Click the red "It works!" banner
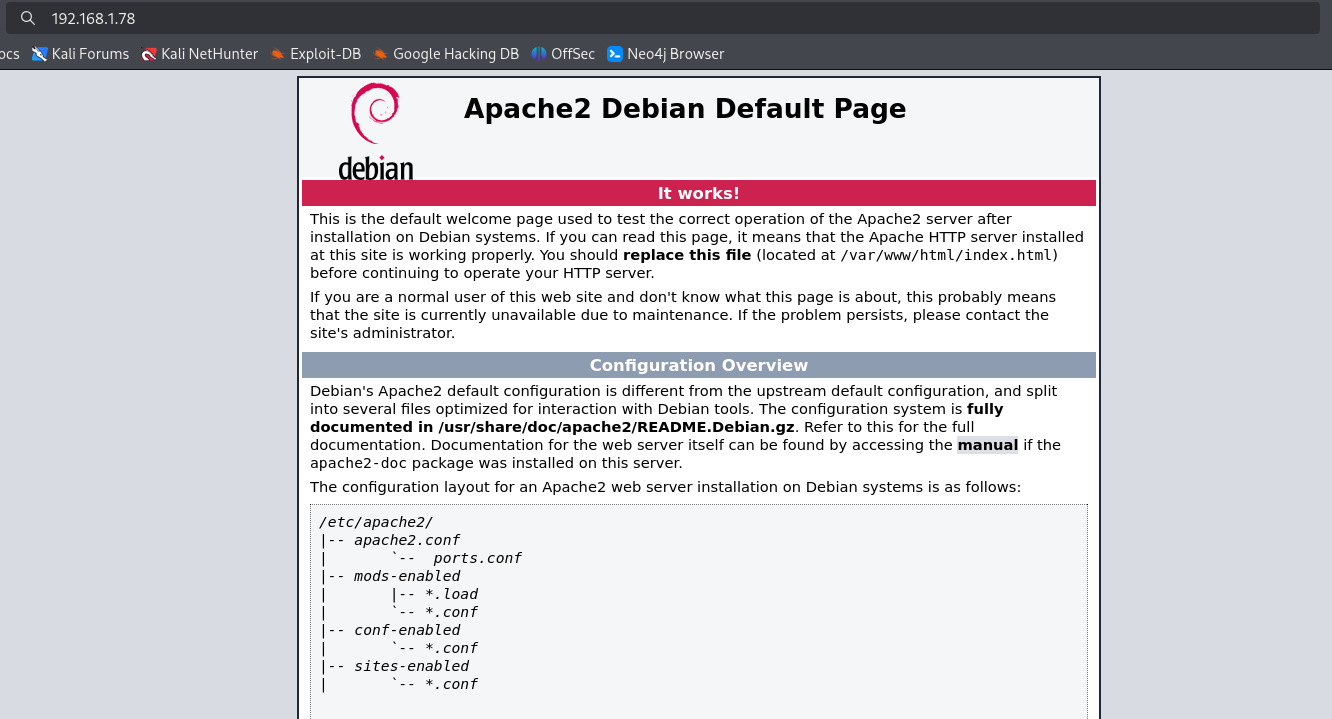 (698, 193)
